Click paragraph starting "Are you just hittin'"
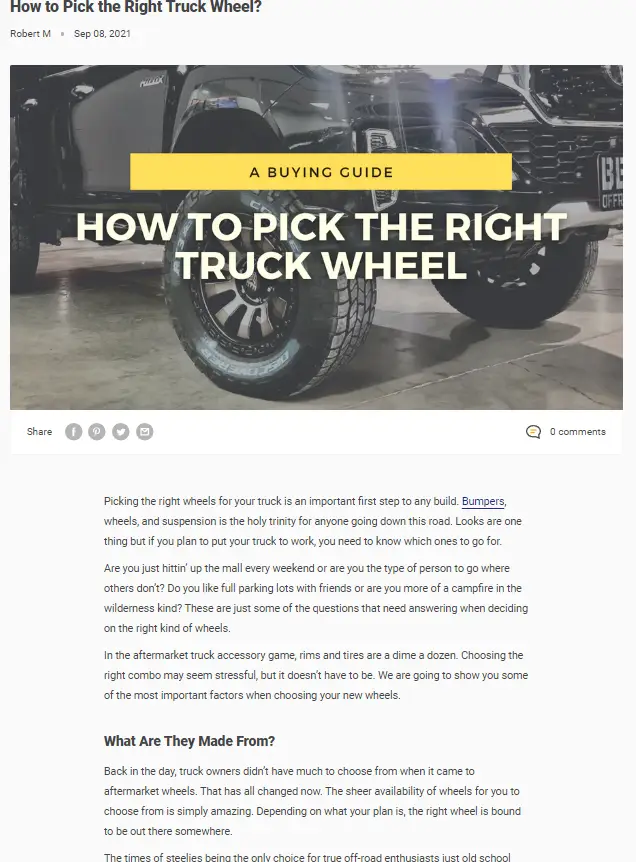 (x=316, y=598)
